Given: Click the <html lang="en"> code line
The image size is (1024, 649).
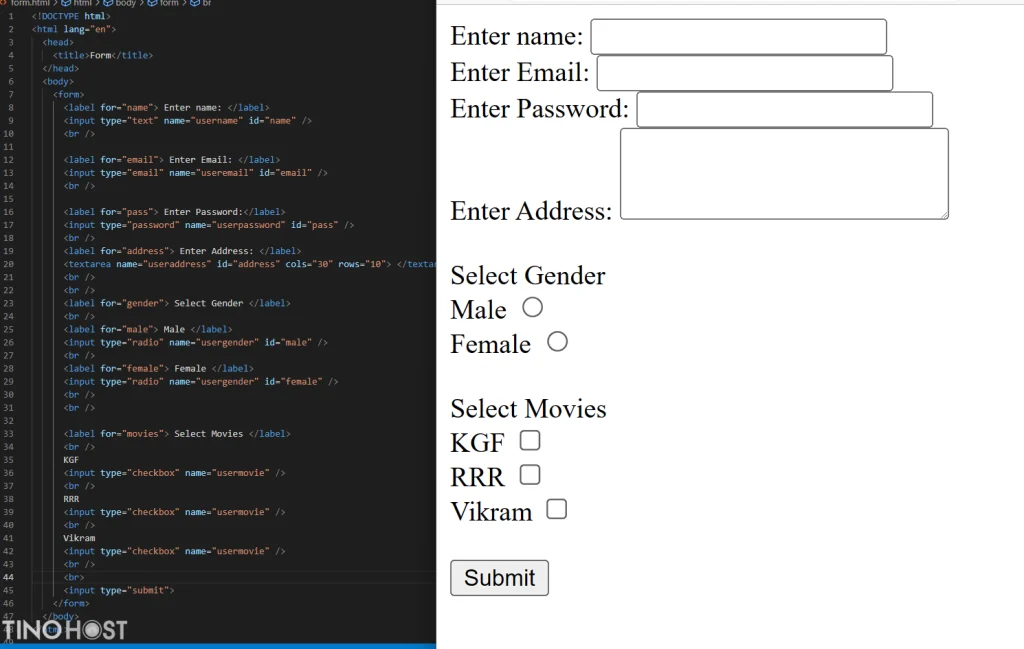Looking at the screenshot, I should pyautogui.click(x=74, y=29).
